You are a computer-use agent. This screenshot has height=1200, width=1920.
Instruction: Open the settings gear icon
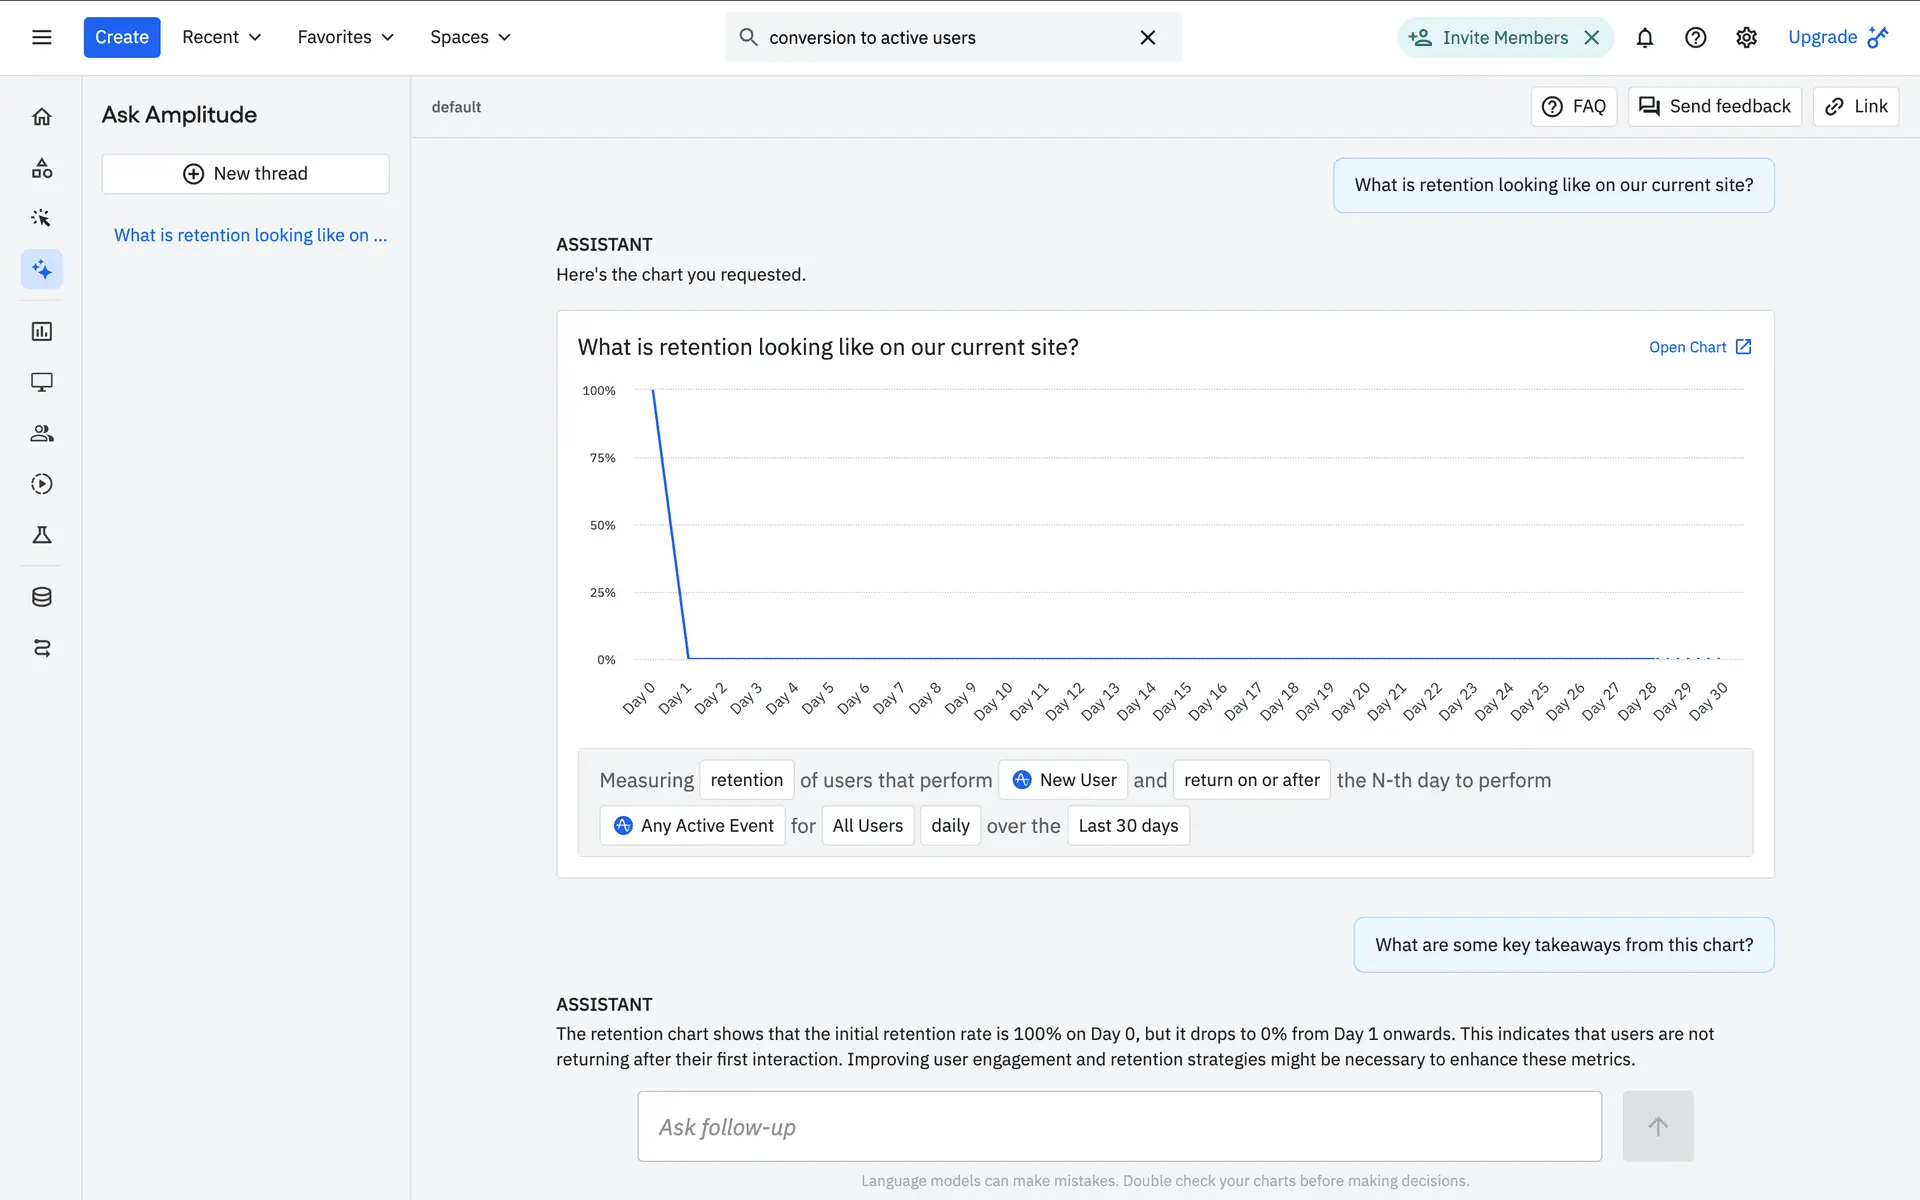coord(1746,37)
